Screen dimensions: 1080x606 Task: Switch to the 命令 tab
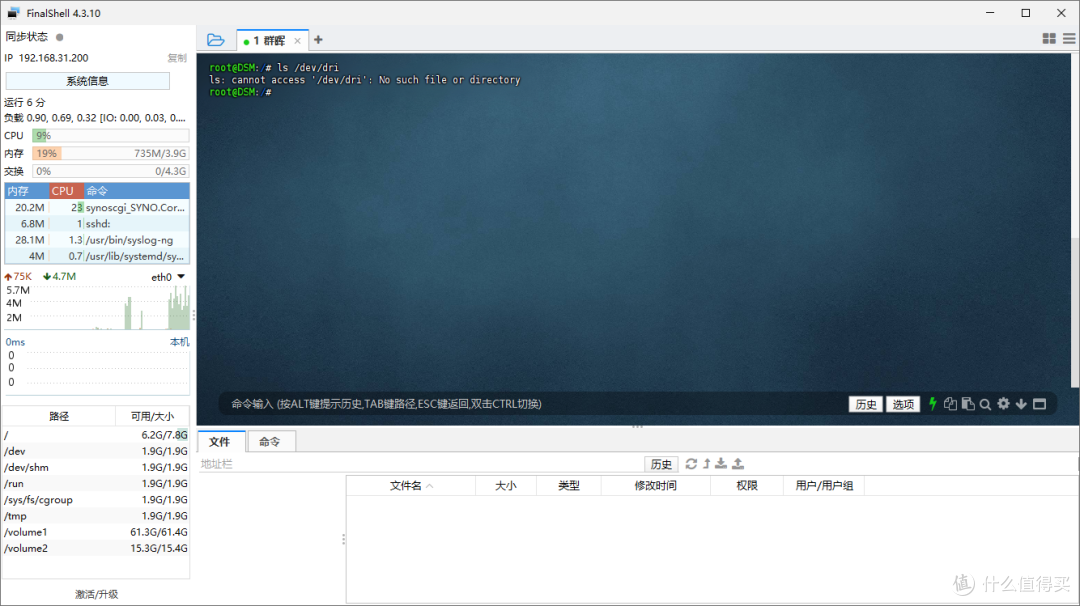tap(270, 441)
